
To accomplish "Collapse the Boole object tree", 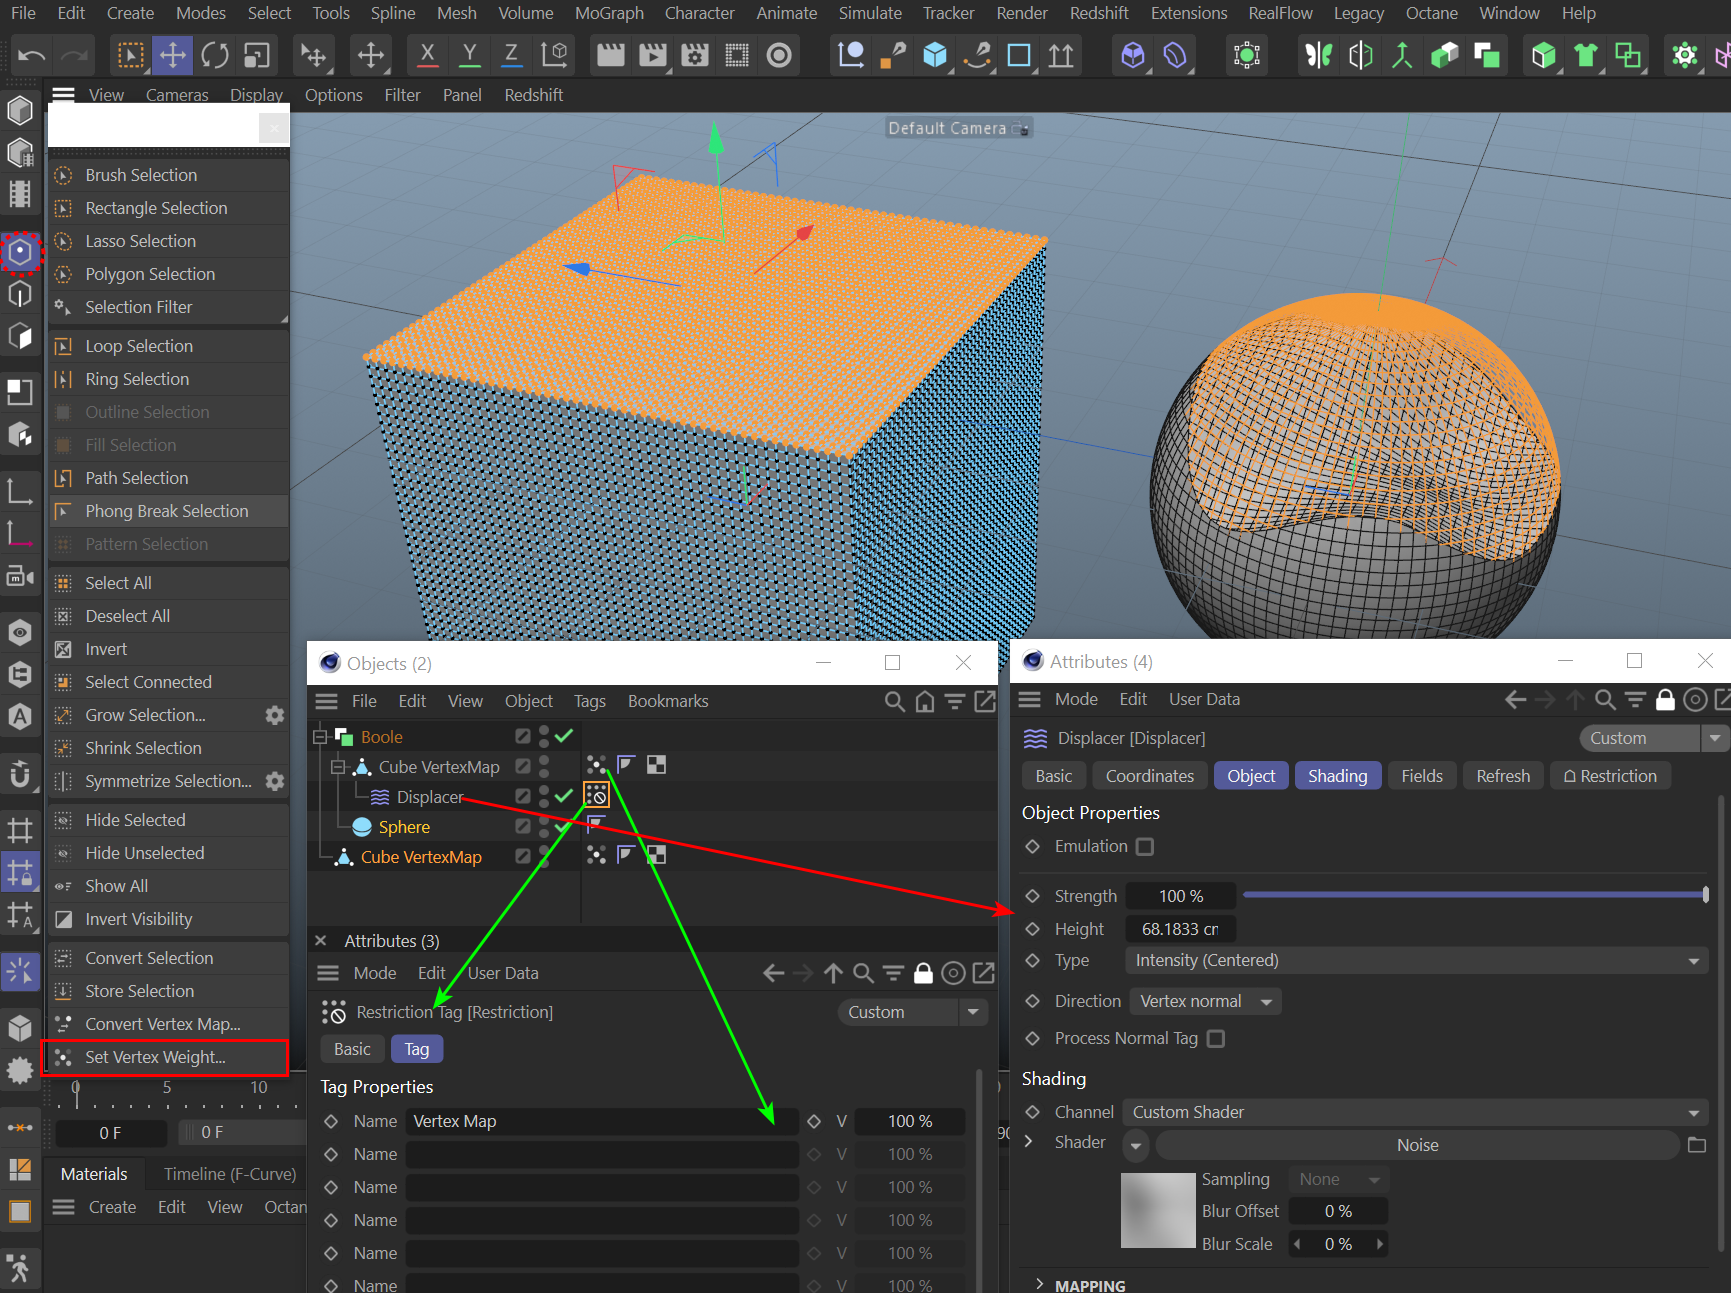I will [x=320, y=737].
